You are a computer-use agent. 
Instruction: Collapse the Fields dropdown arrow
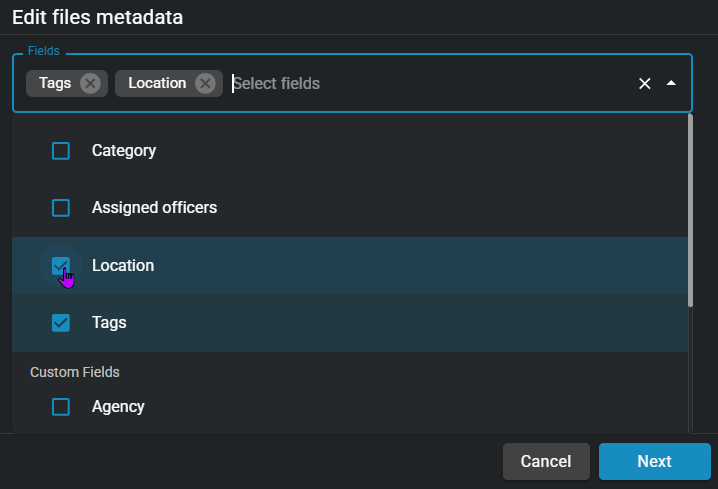671,83
